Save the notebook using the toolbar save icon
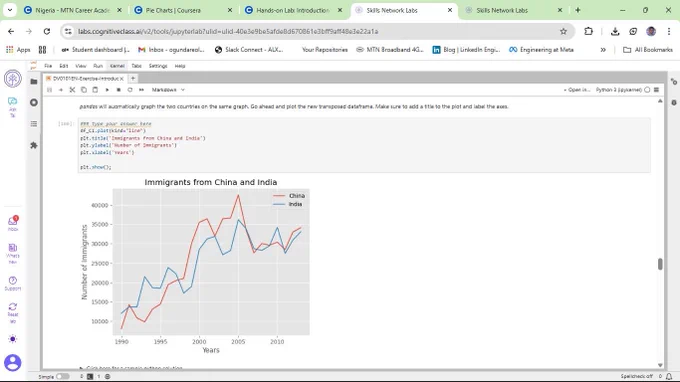 pos(49,90)
